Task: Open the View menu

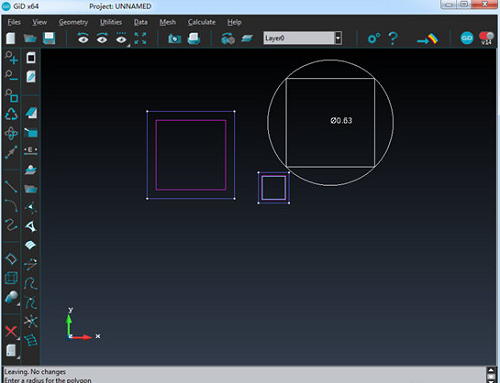Action: point(39,22)
